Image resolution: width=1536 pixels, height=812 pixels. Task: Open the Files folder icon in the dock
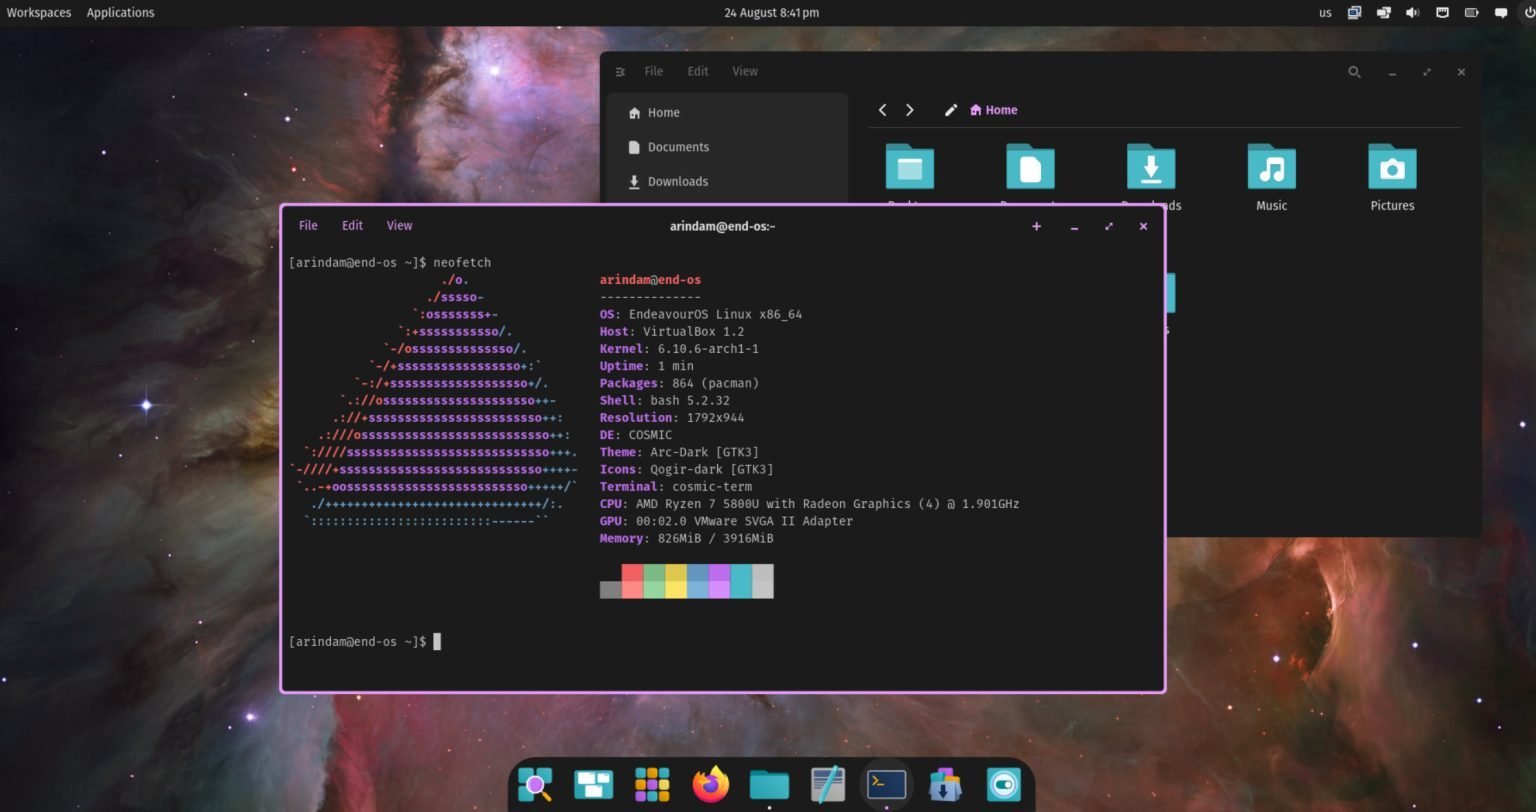(x=769, y=785)
